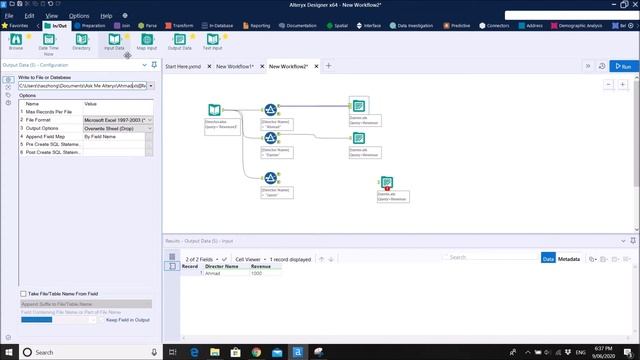Click the Input Data node on the canvas
Screen dimensions: 640x360
214,110
